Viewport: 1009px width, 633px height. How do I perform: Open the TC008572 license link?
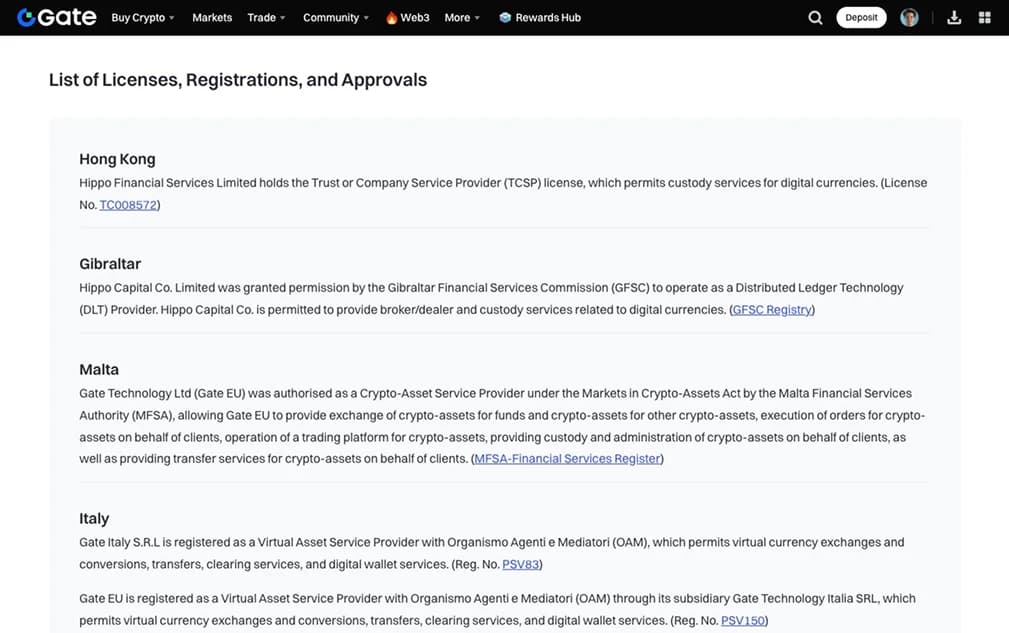[x=127, y=205]
